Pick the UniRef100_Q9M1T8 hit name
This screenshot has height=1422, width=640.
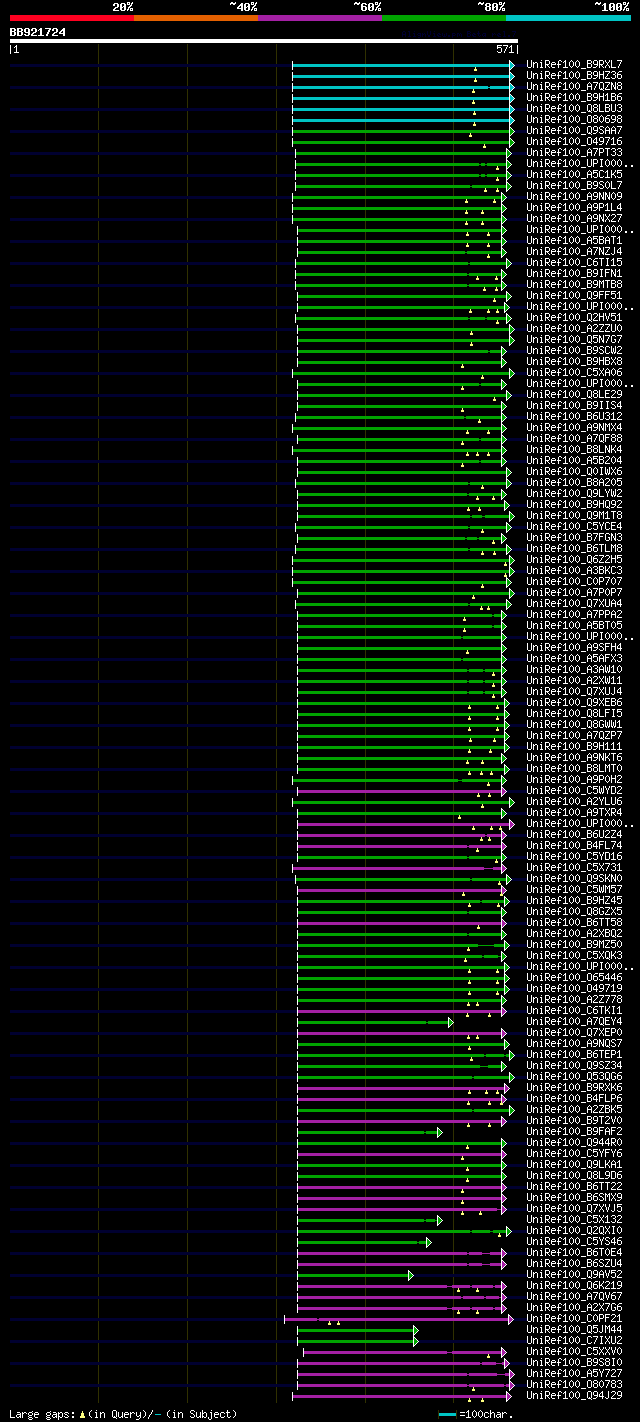coord(574,515)
